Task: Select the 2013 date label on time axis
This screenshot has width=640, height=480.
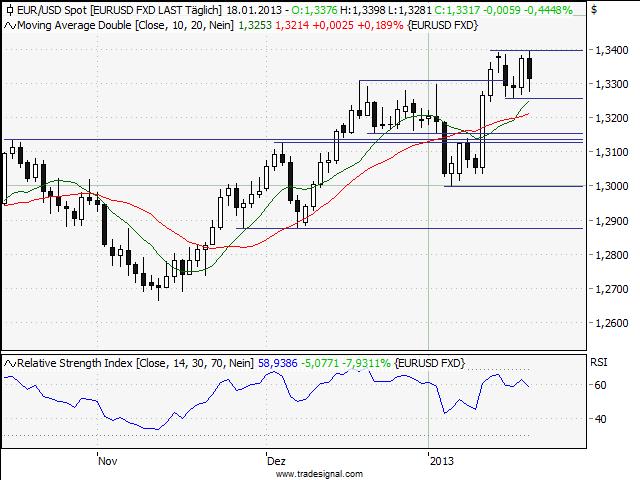Action: point(441,462)
